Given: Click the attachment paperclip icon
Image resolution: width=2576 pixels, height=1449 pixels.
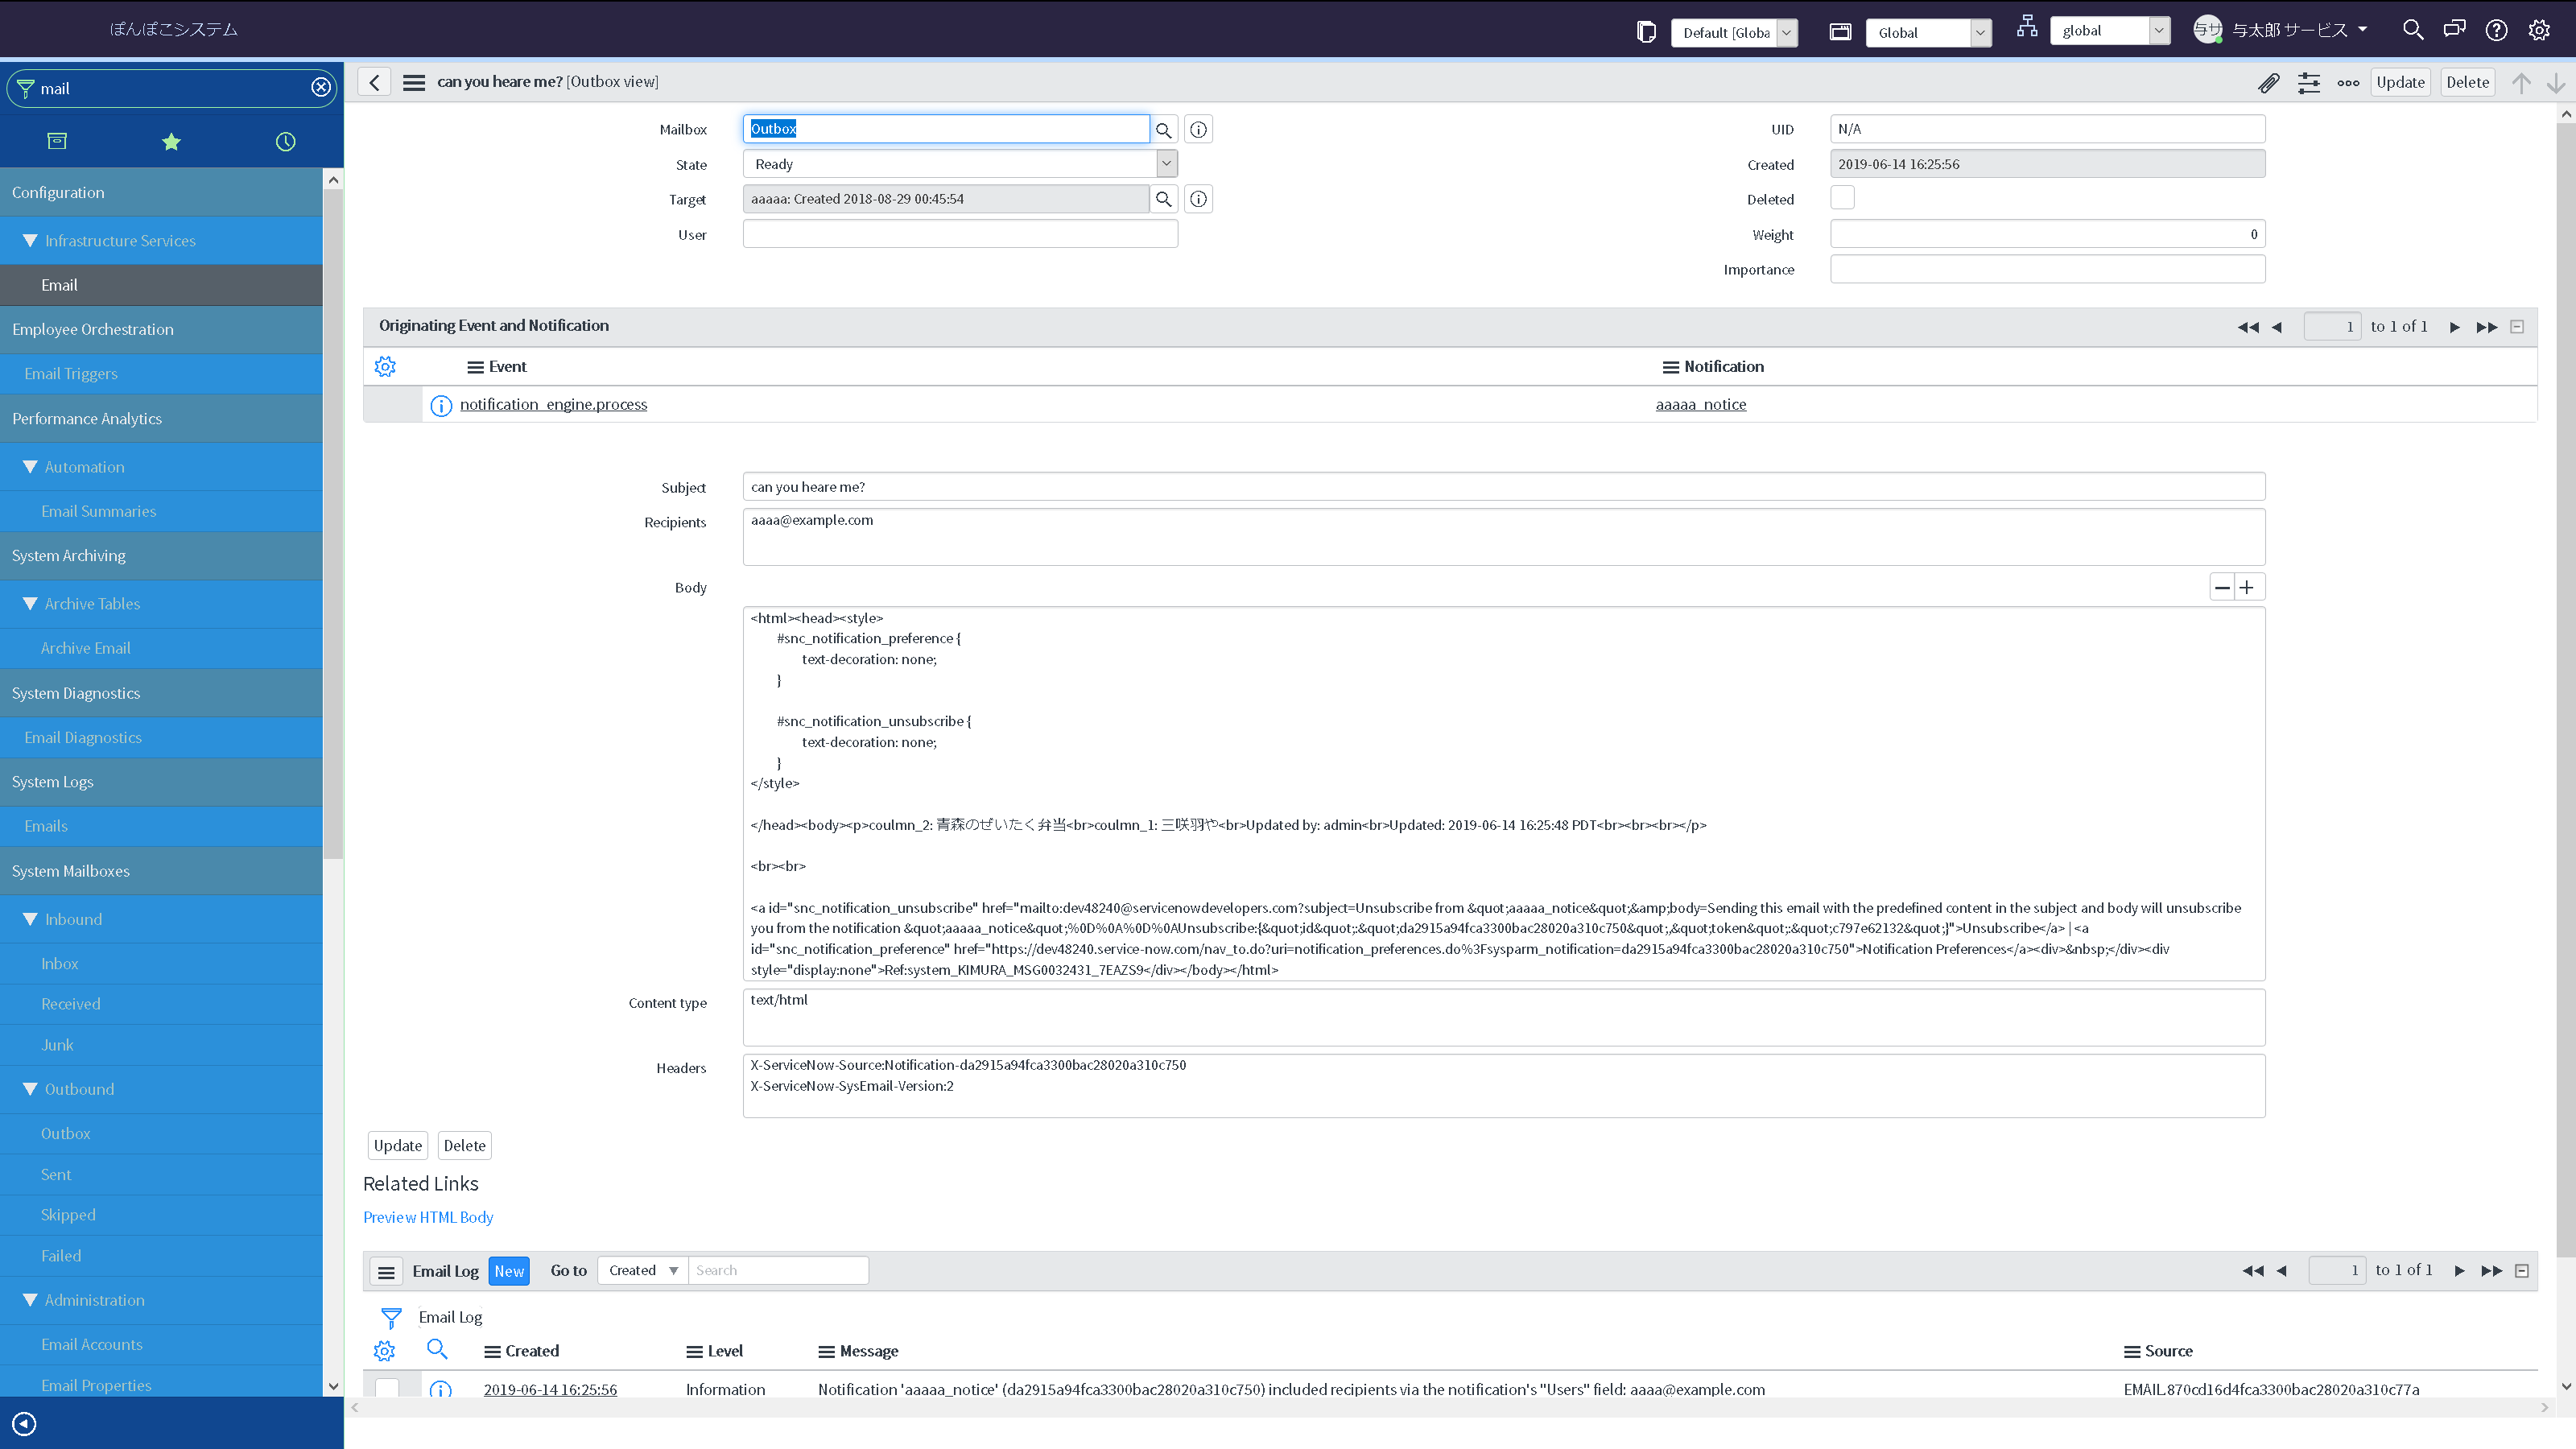Looking at the screenshot, I should coord(2268,83).
